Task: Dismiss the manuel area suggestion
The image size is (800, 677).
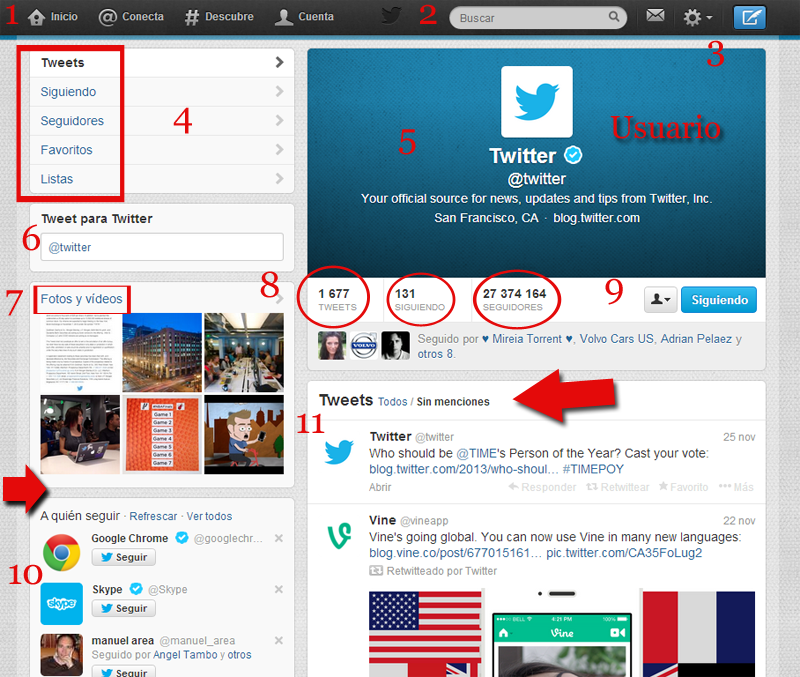Action: (279, 640)
